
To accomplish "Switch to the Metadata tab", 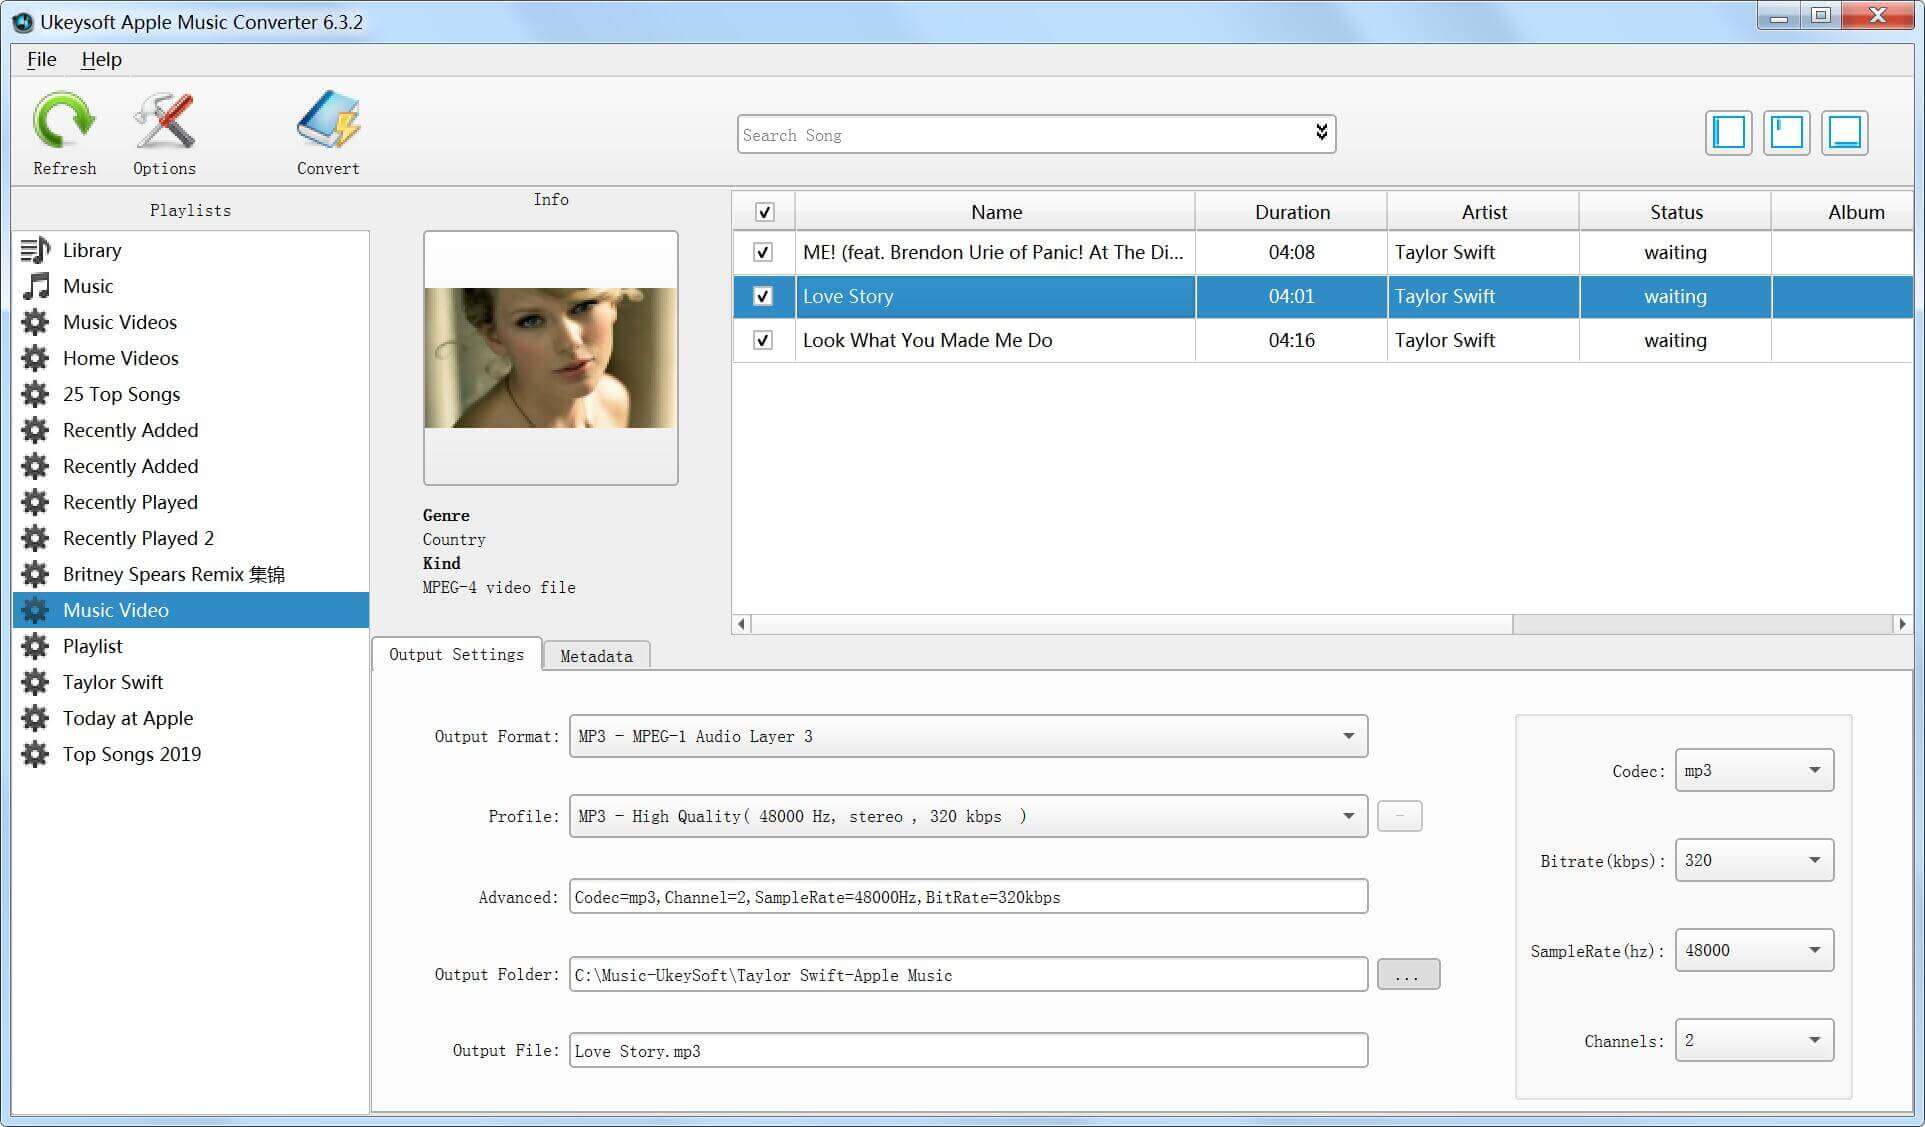I will [x=596, y=656].
